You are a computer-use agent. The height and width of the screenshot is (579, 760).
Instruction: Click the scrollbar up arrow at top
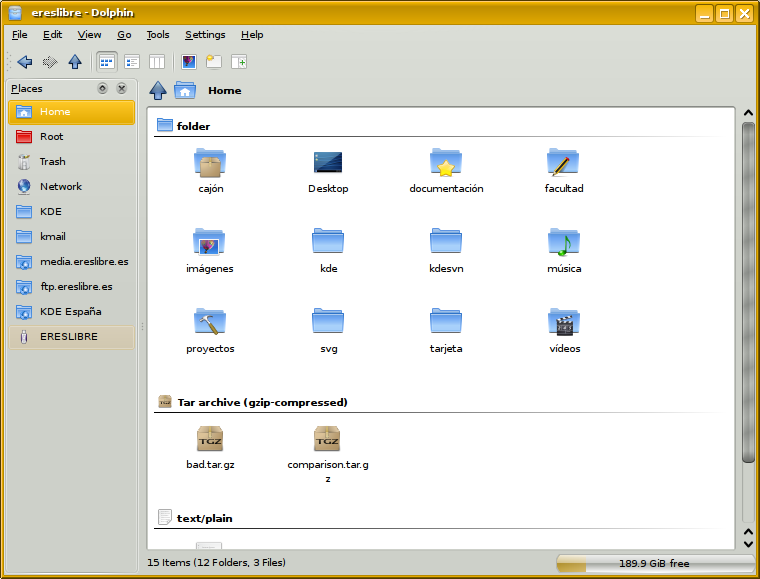pyautogui.click(x=748, y=112)
